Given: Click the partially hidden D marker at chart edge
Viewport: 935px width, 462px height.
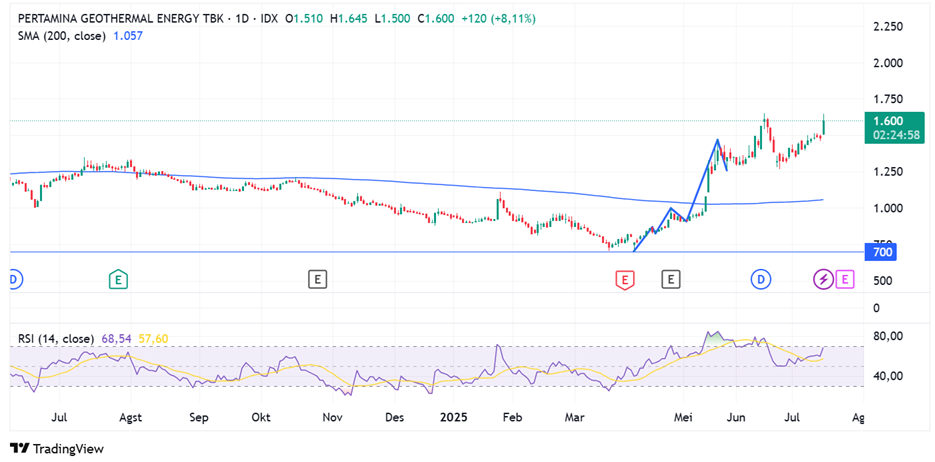Looking at the screenshot, I should 13,279.
